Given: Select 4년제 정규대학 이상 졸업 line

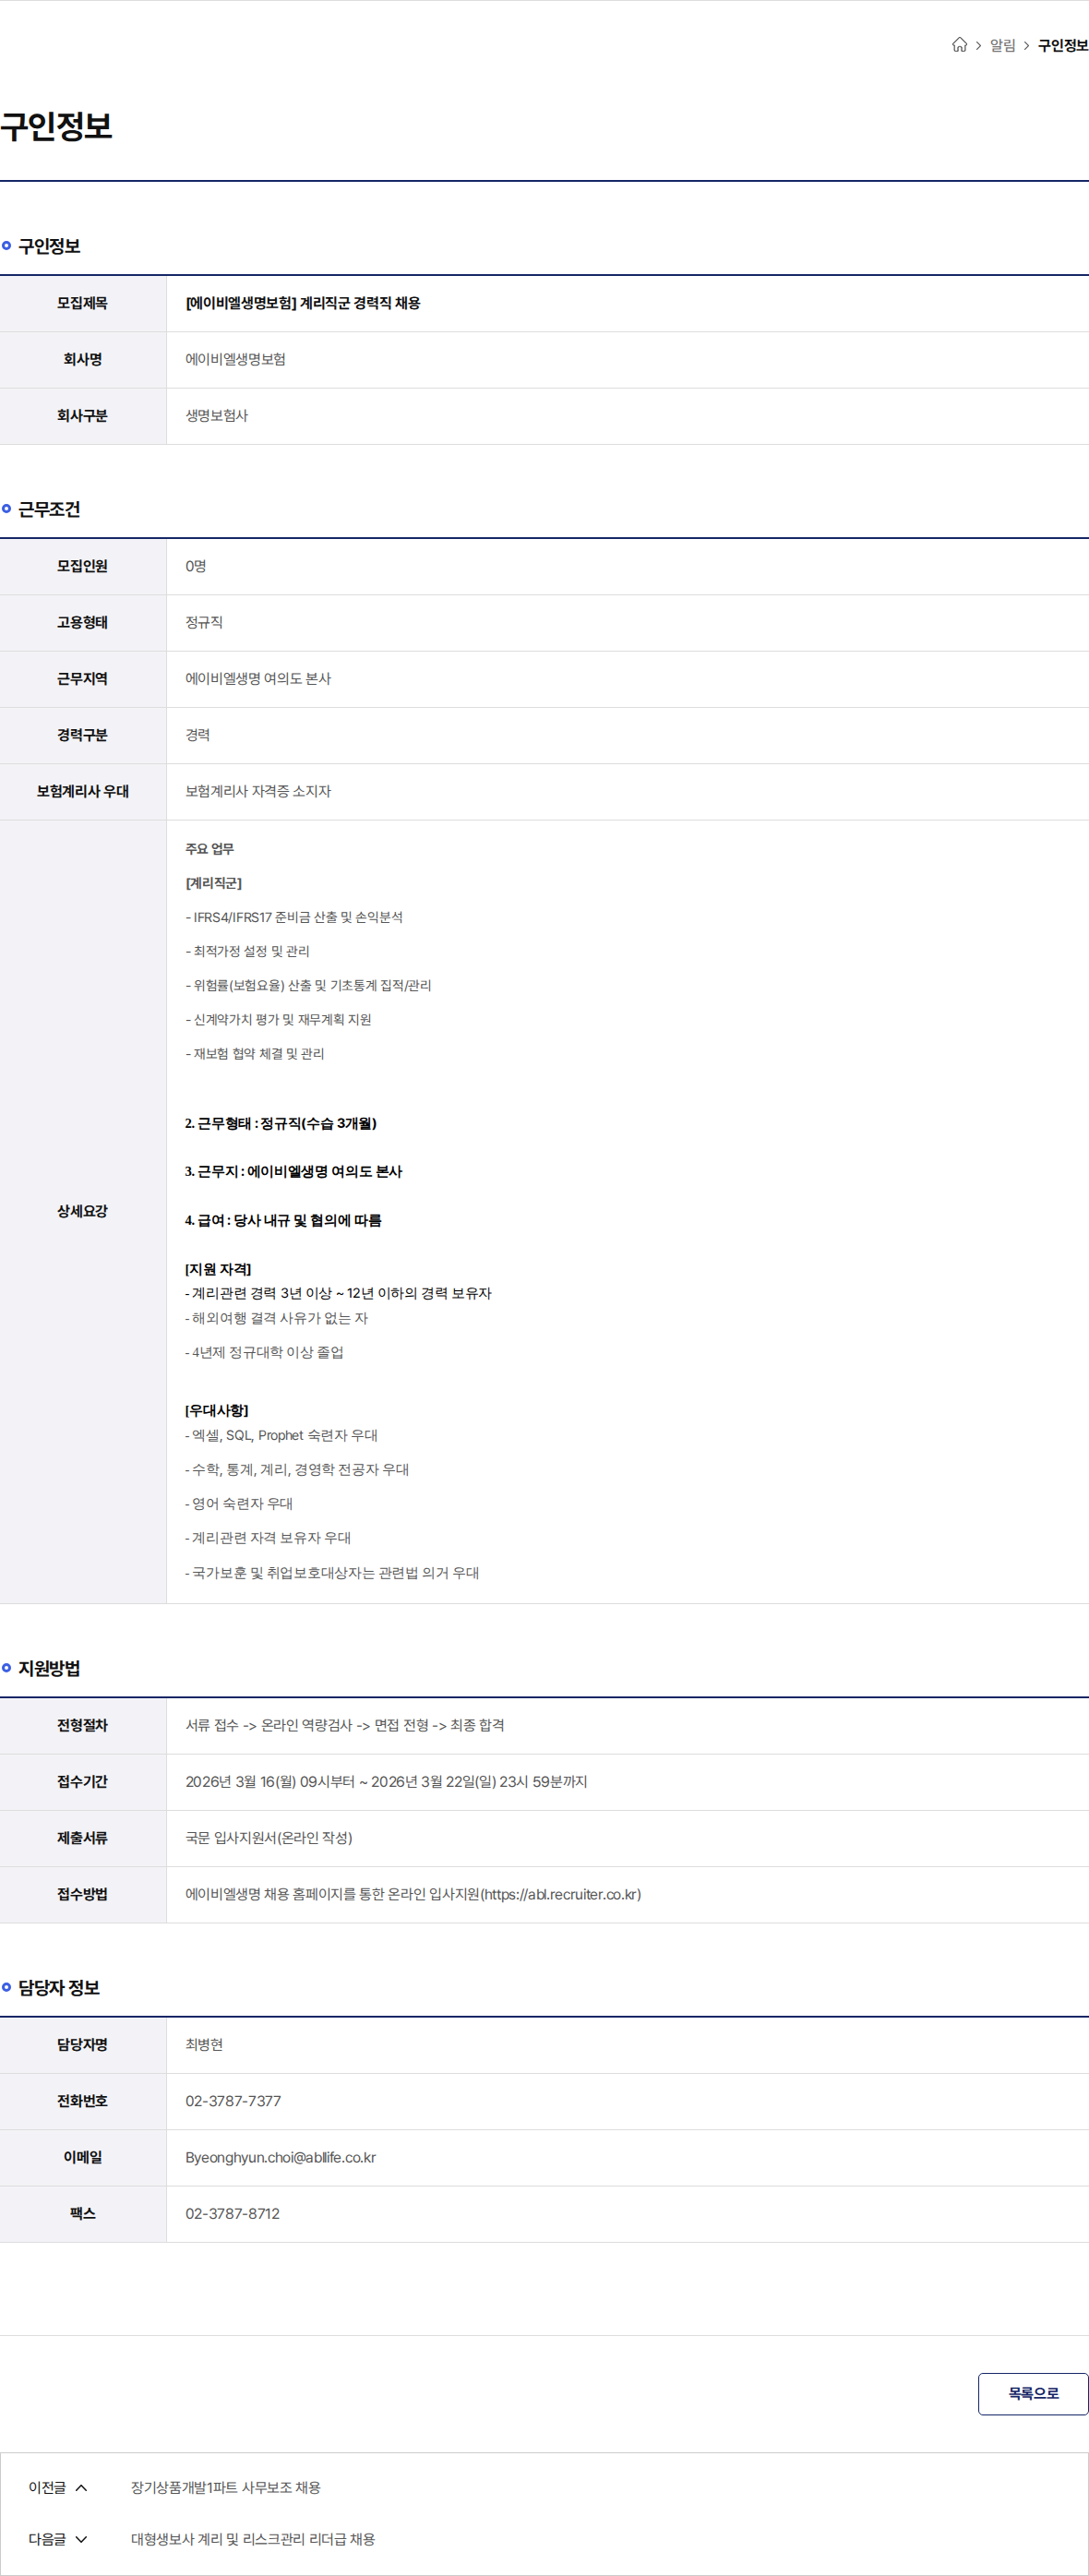Looking at the screenshot, I should 264,1352.
